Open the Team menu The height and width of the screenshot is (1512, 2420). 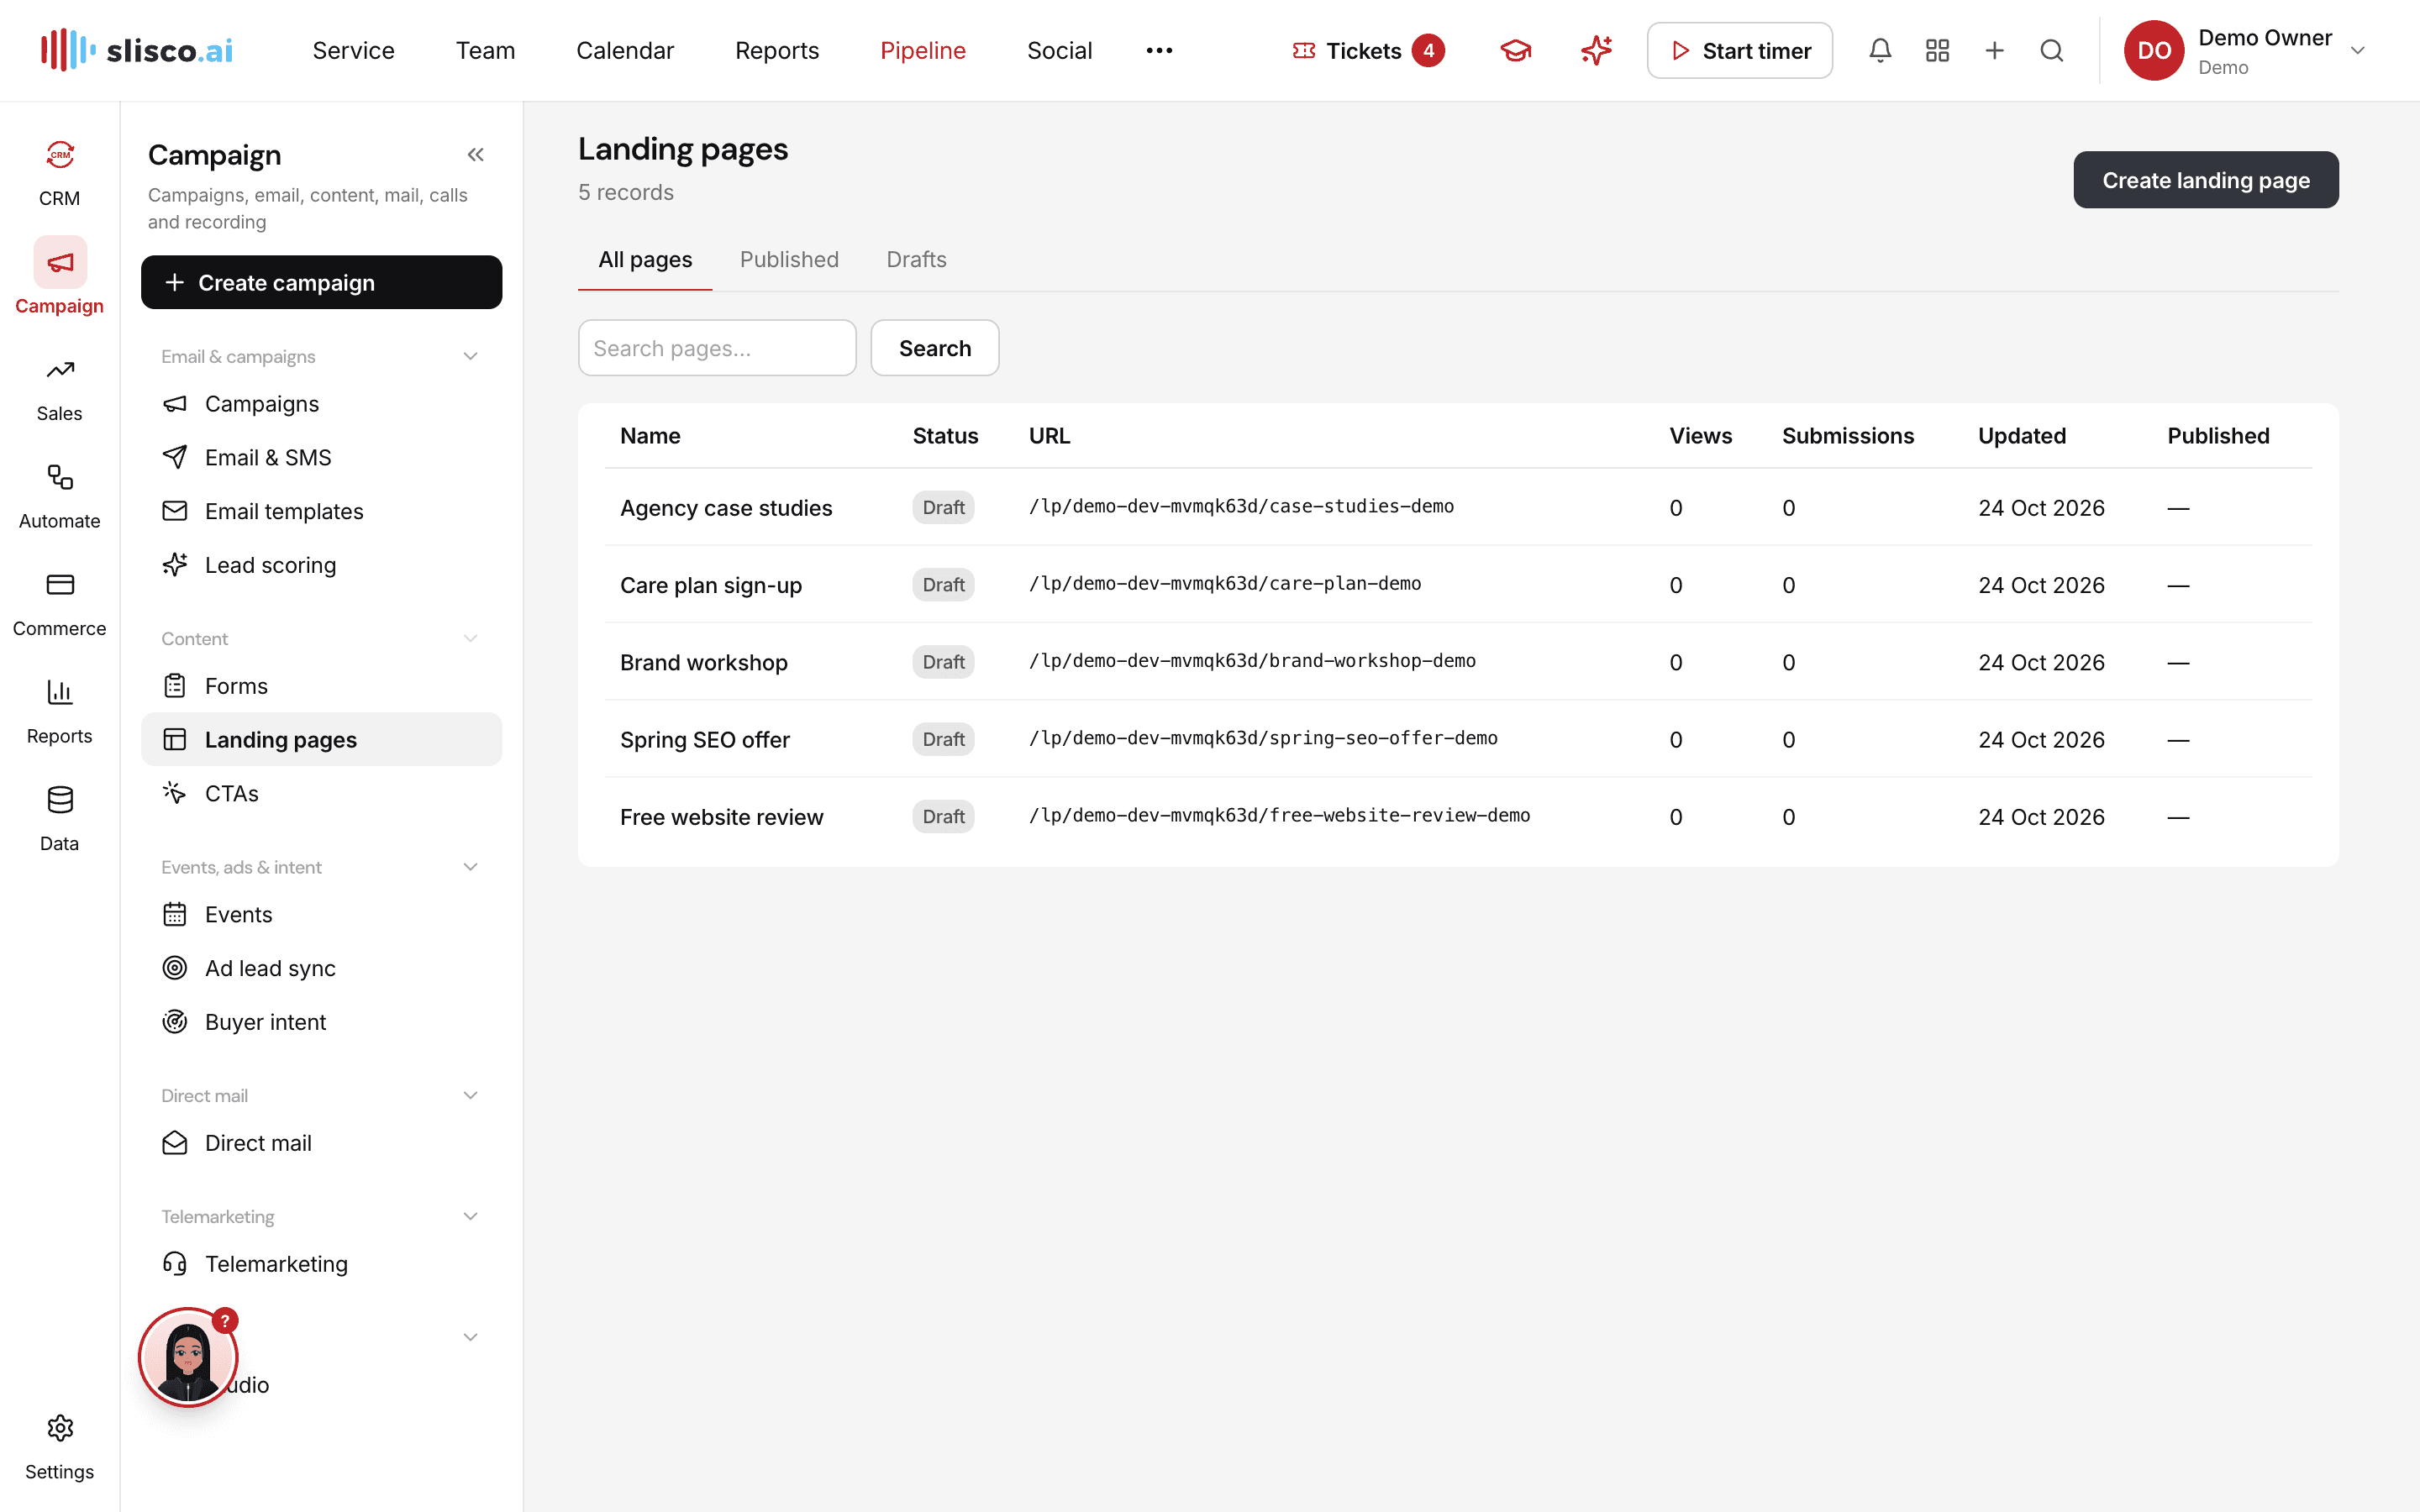pyautogui.click(x=485, y=50)
